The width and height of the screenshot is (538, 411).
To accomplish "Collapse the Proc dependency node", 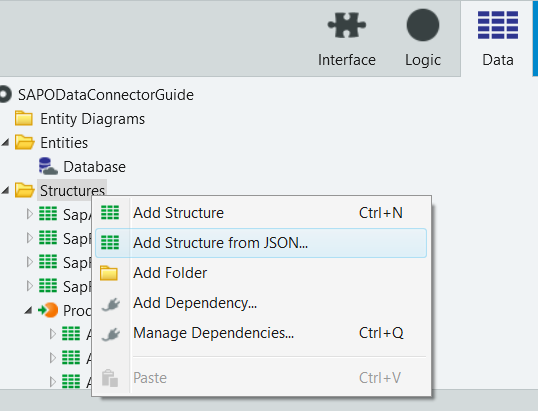I will pos(28,310).
